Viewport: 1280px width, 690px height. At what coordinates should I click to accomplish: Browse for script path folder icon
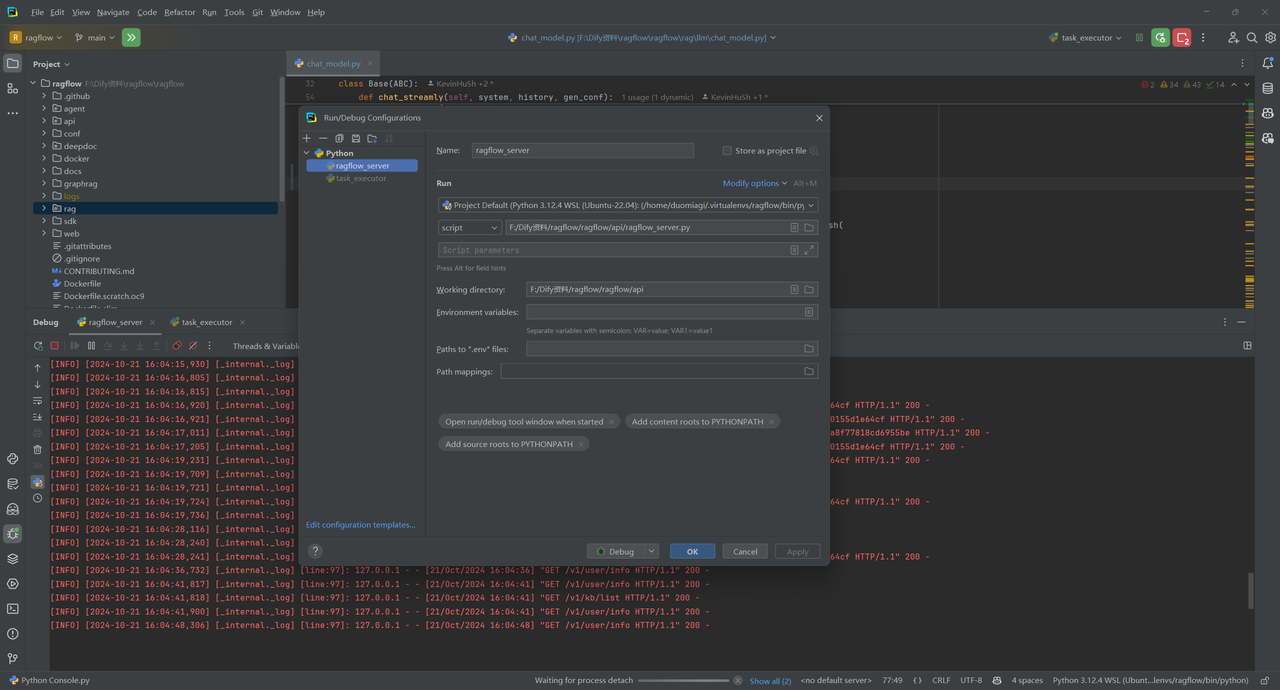(x=809, y=228)
